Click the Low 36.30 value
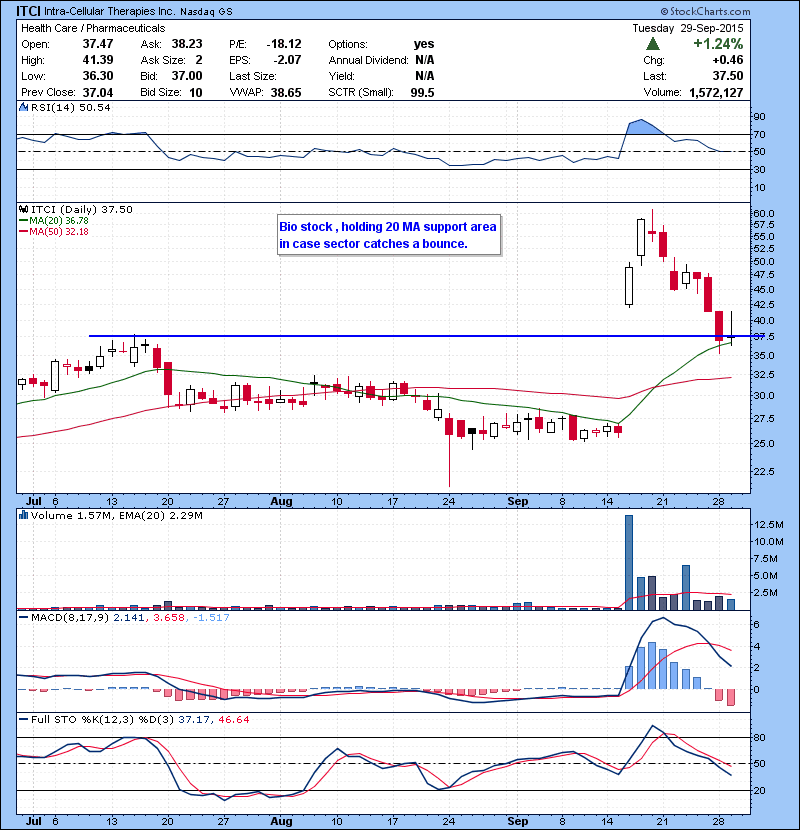The width and height of the screenshot is (800, 830). (98, 76)
